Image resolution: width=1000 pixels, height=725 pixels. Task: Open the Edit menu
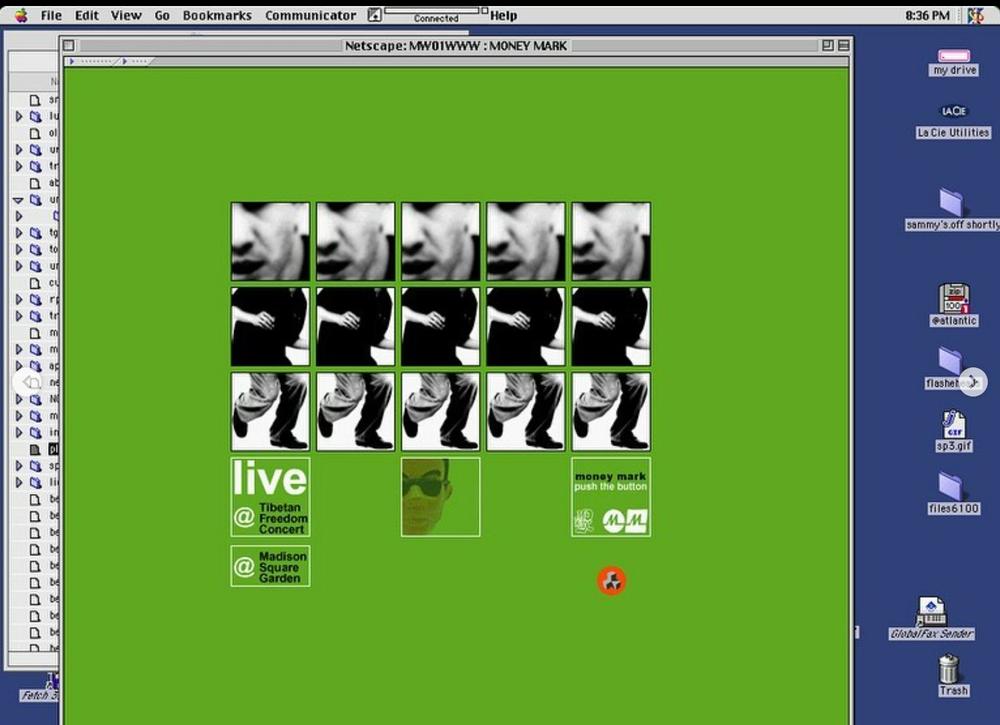click(x=87, y=15)
